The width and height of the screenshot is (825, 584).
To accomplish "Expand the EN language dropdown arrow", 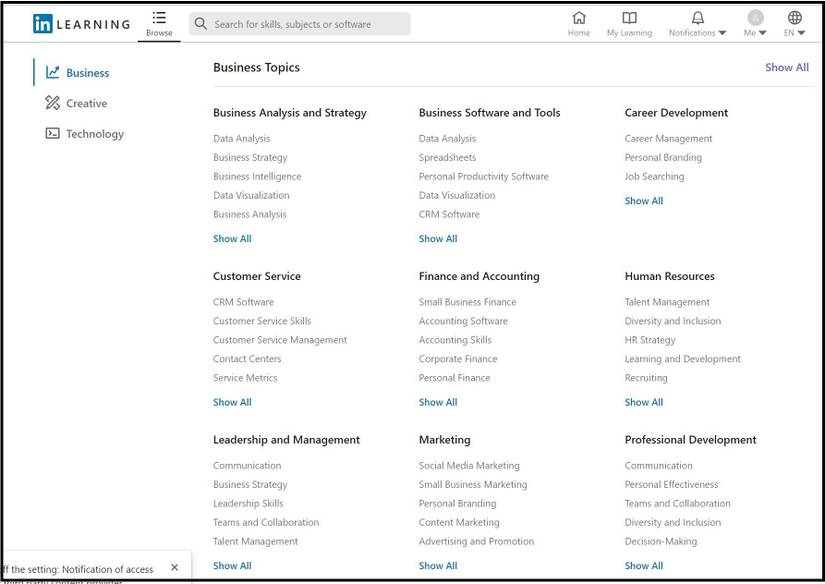I will tap(801, 33).
